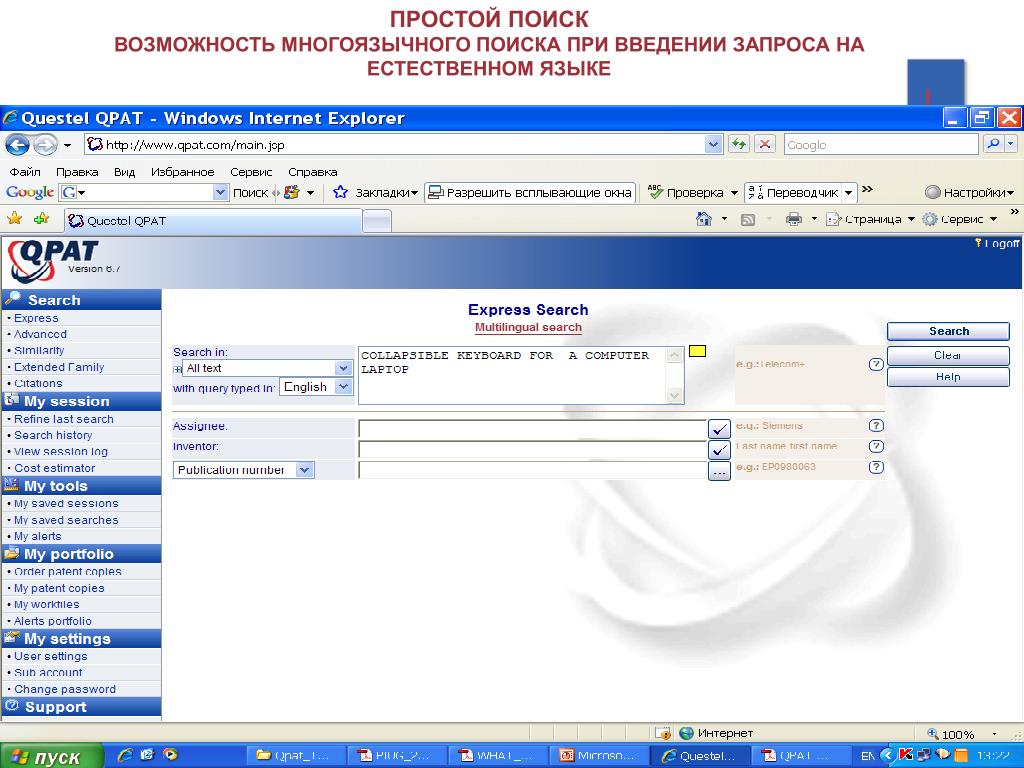
Task: Open My saved searches in the sidebar
Action: [66, 520]
